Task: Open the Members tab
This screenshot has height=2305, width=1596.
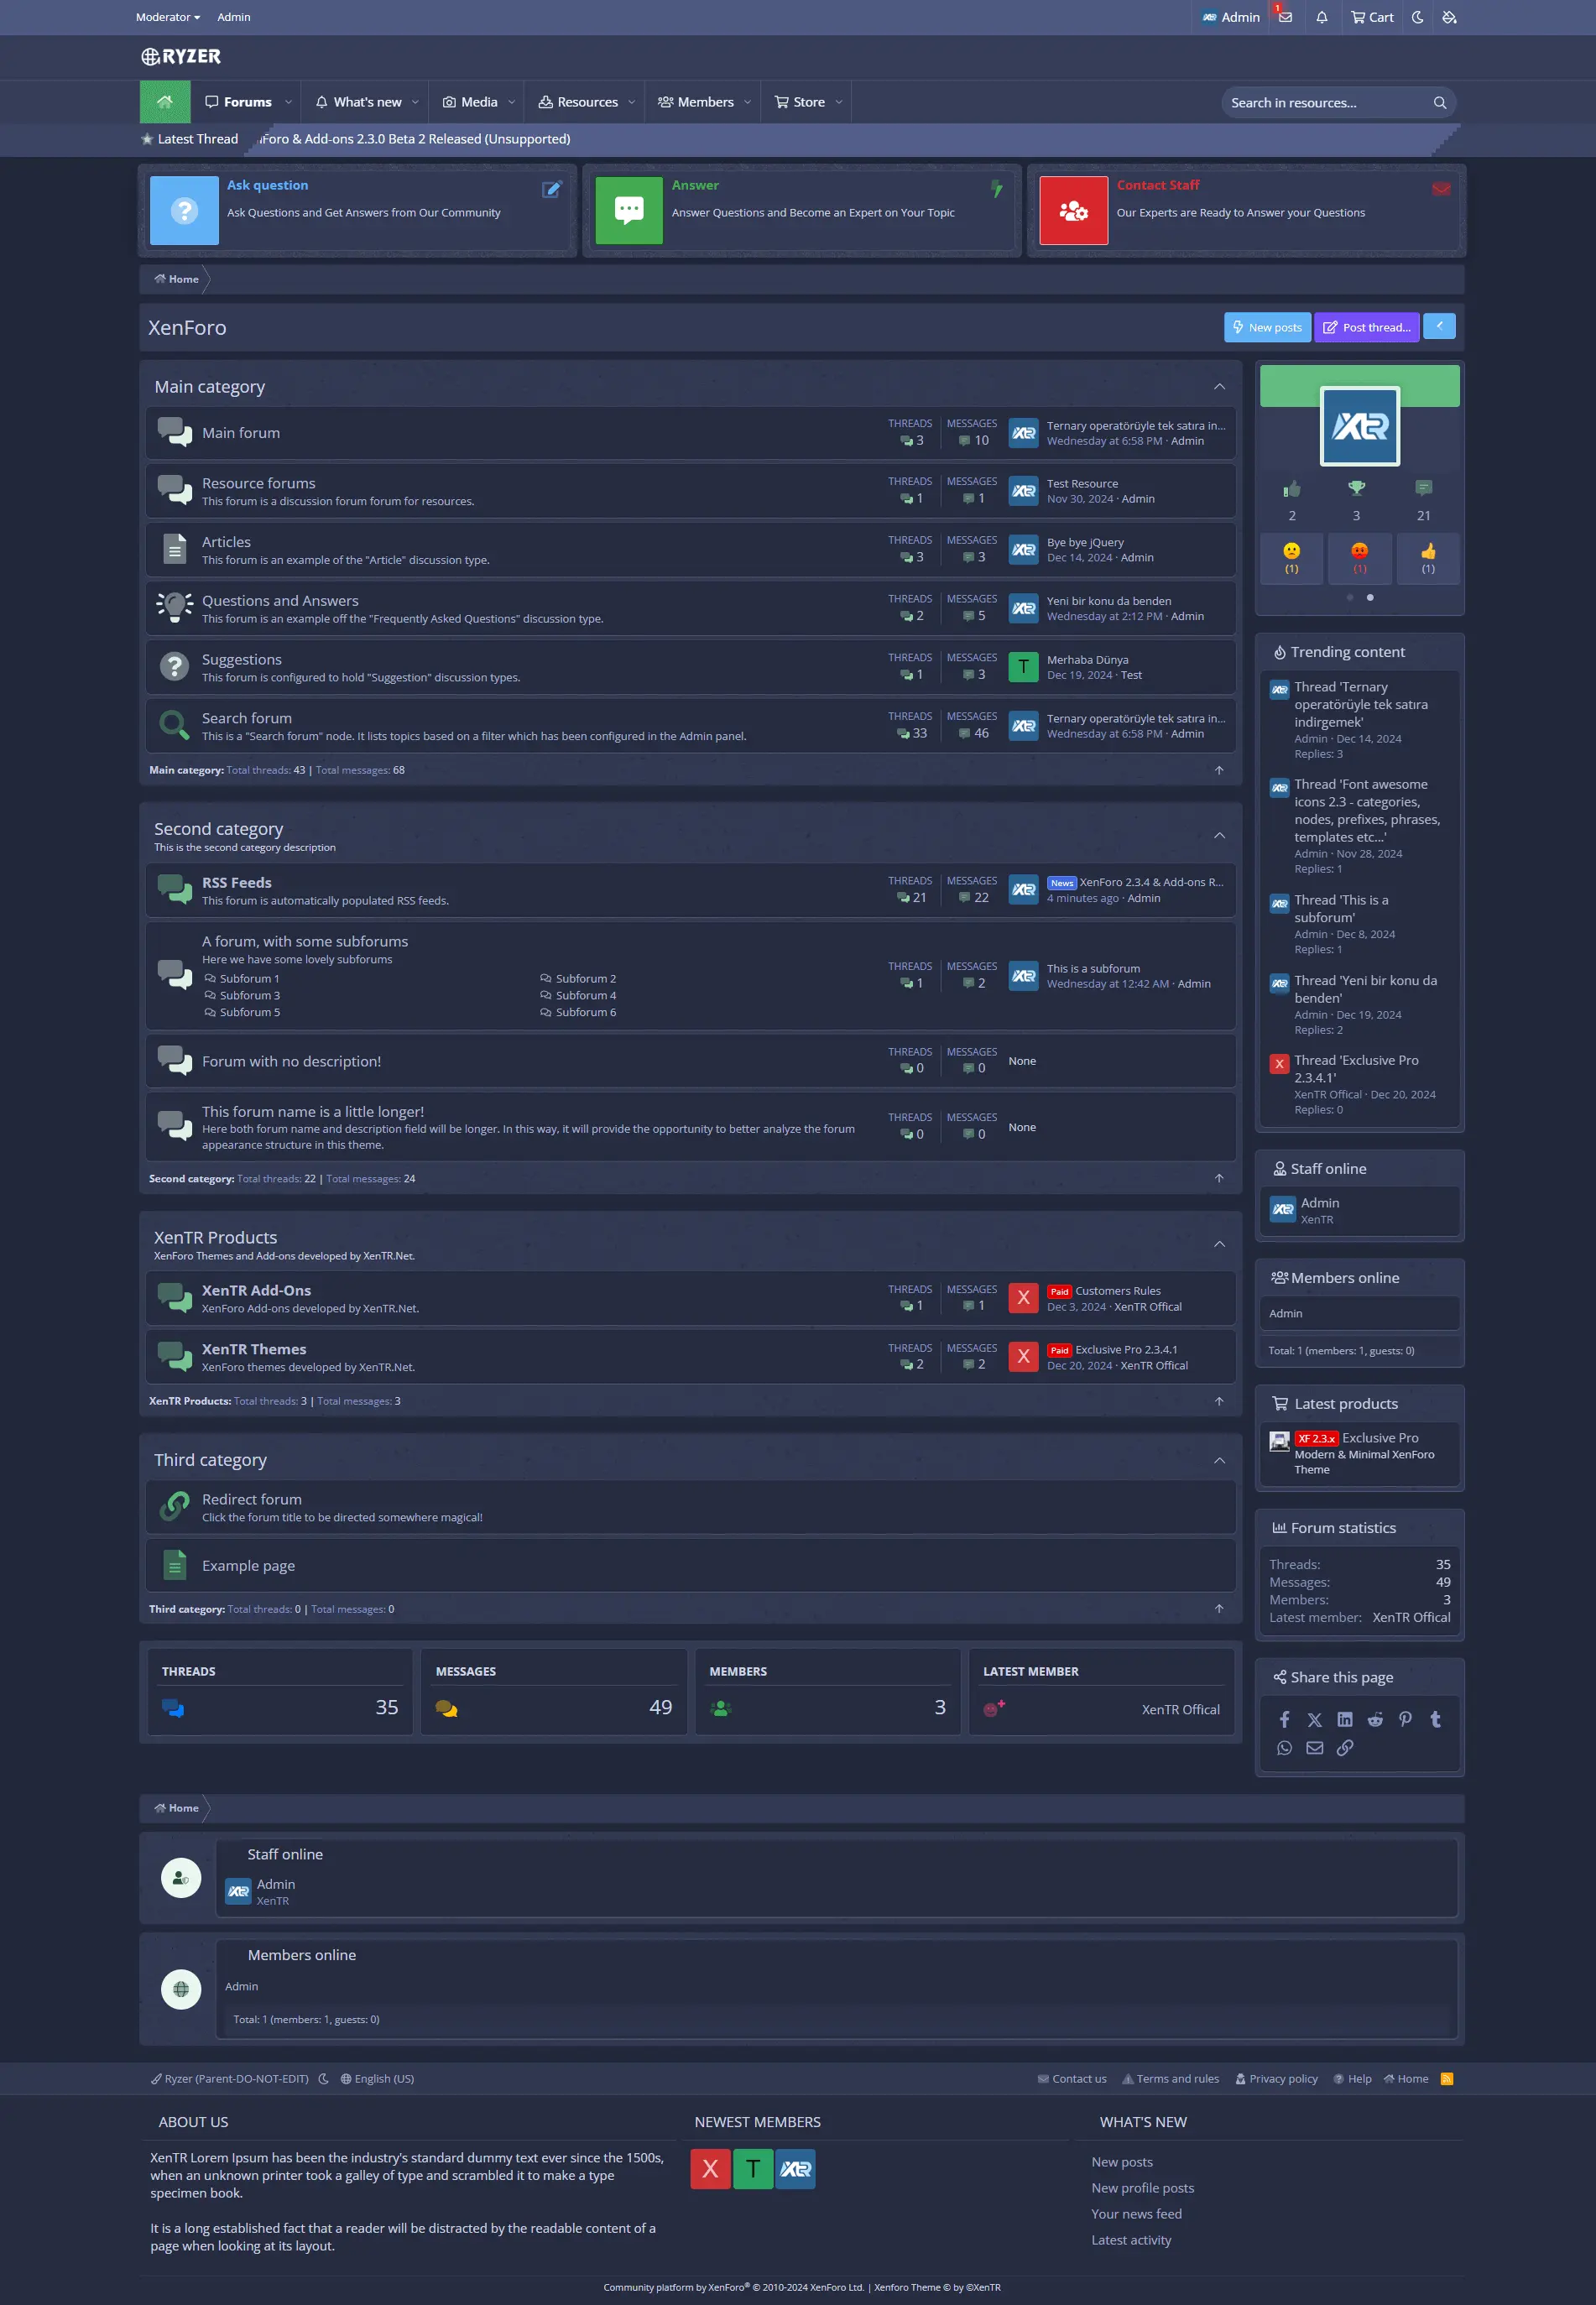Action: pyautogui.click(x=696, y=102)
